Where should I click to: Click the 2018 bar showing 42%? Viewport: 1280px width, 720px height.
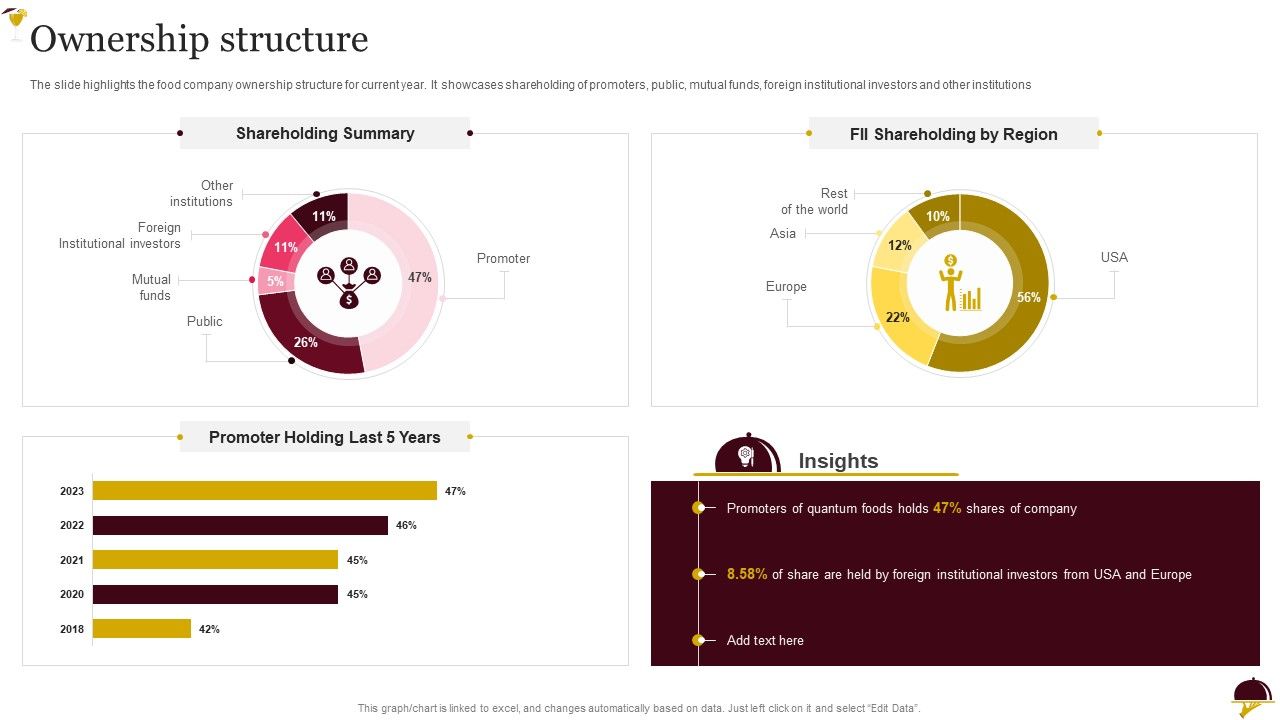pos(142,628)
